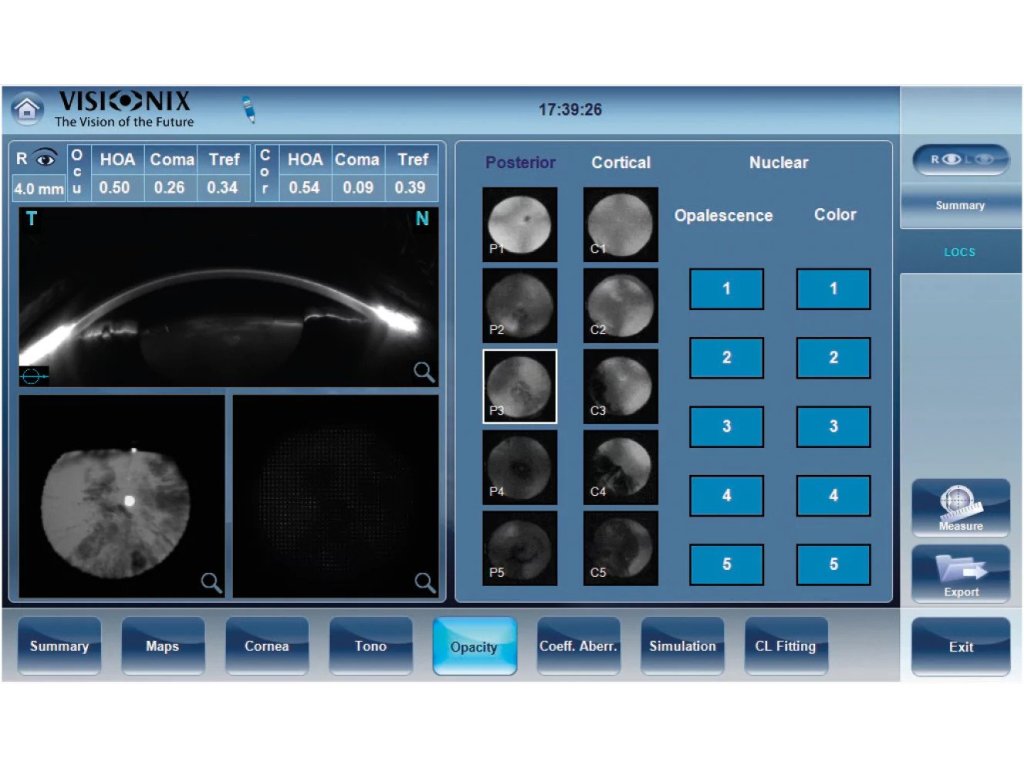Open the Tono tab
Image resolution: width=1024 pixels, height=768 pixels.
370,646
